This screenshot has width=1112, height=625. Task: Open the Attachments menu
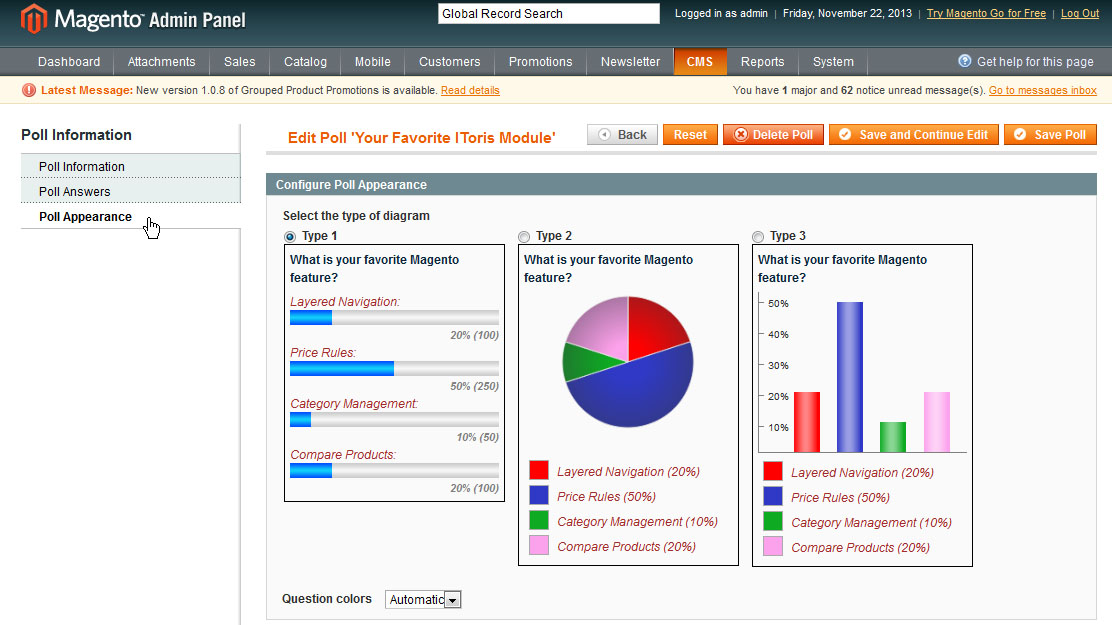[x=161, y=62]
